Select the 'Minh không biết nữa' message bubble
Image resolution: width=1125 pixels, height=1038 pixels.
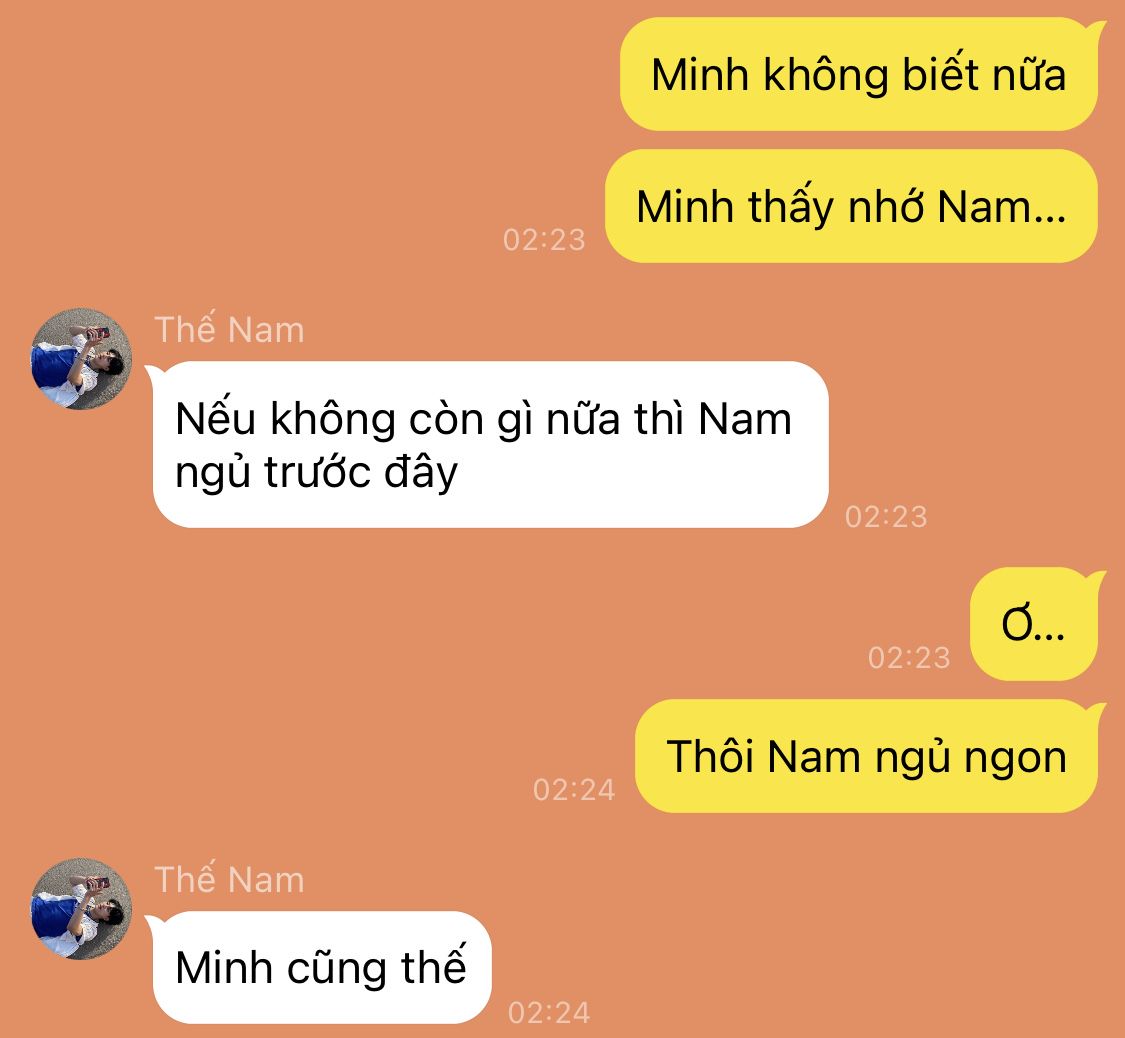pos(860,75)
